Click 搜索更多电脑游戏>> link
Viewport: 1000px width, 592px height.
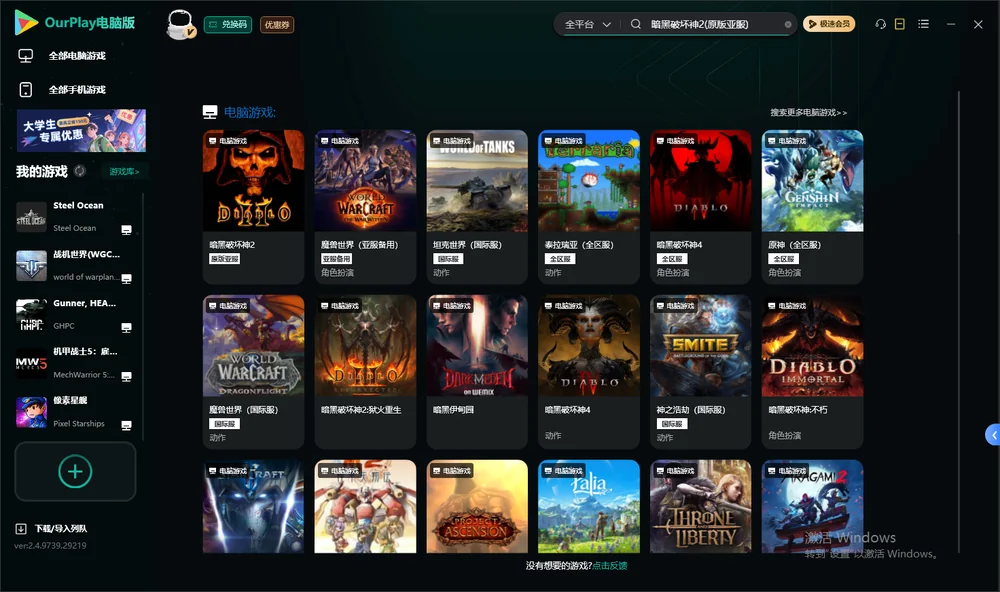click(x=808, y=112)
